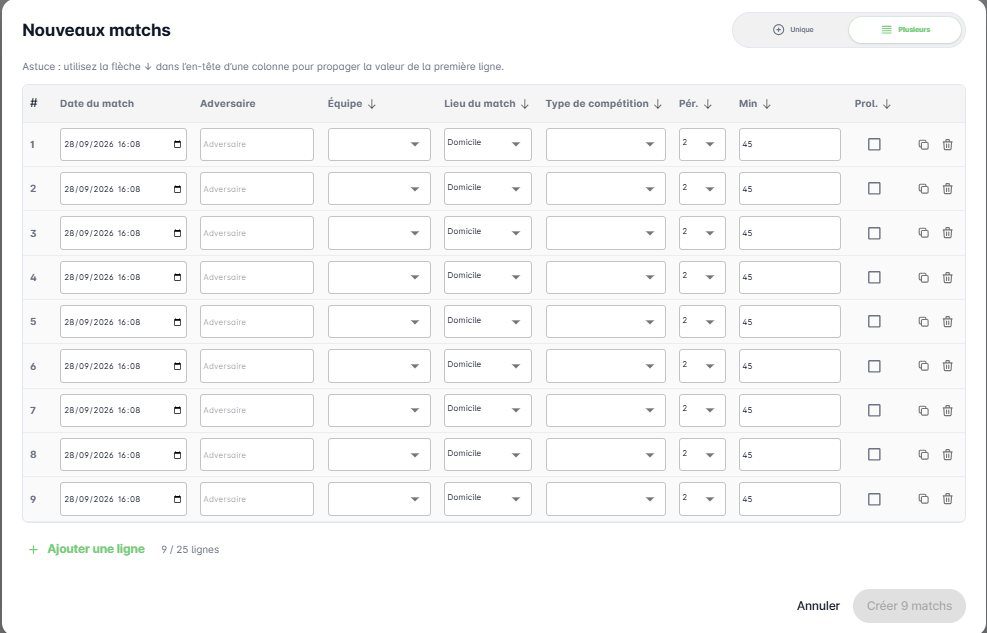Viewport: 987px width, 633px height.
Task: Delete row 3 with trash icon
Action: coord(947,233)
